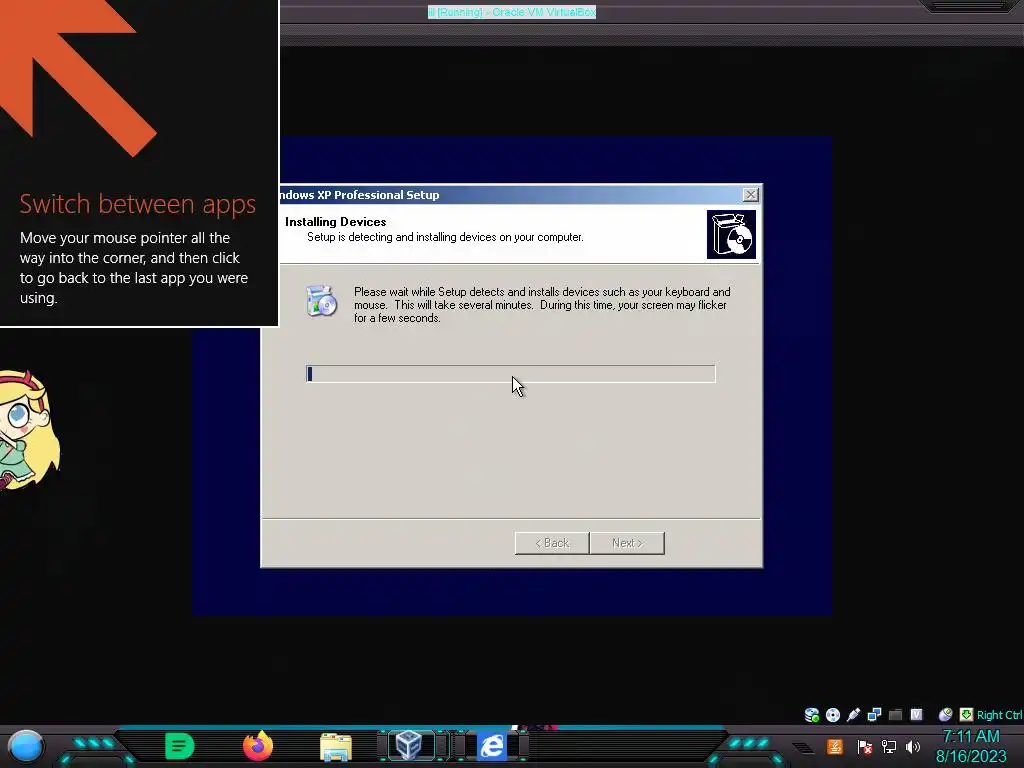This screenshot has height=768, width=1024.
Task: Click the Star Butterfly desktop character
Action: [29, 430]
